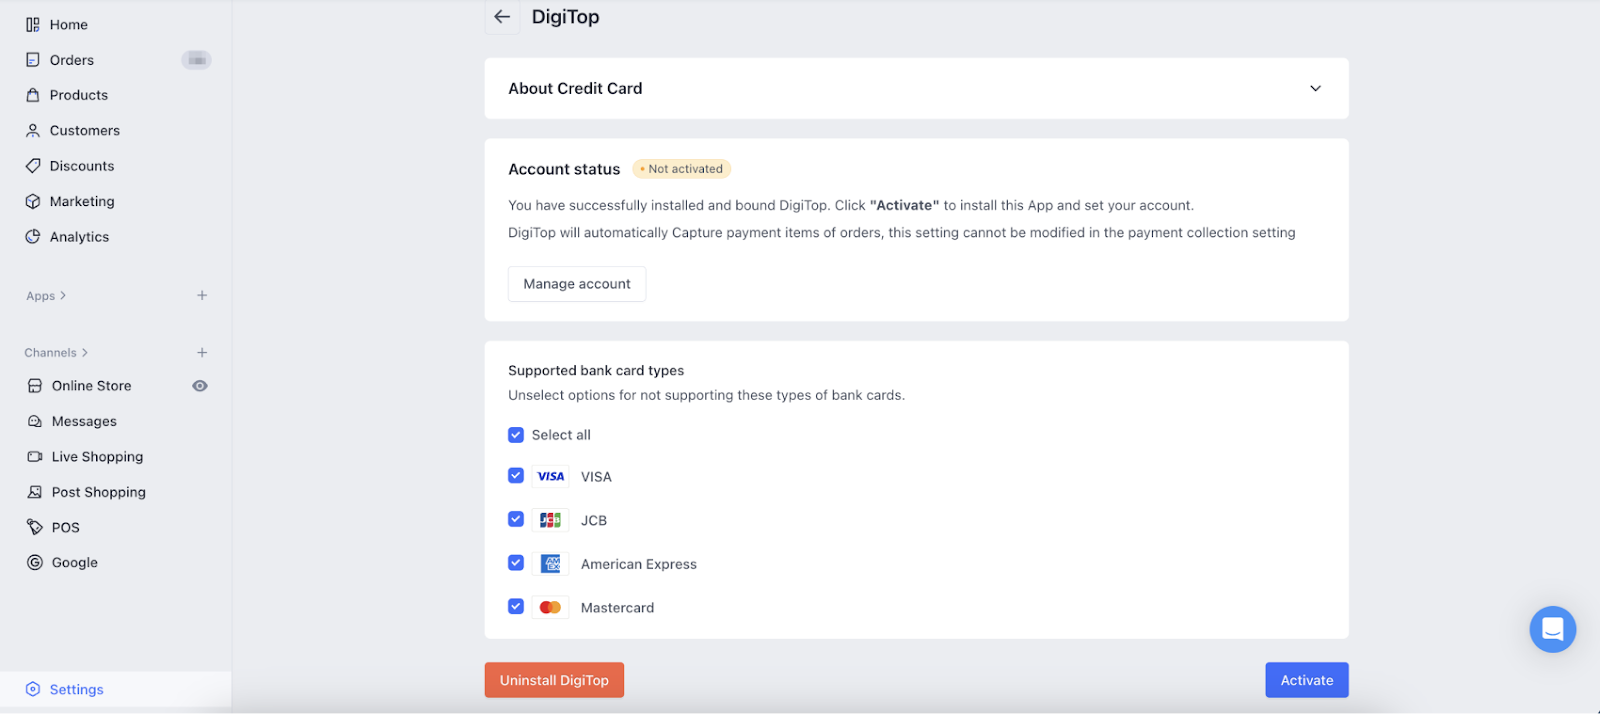The image size is (1600, 714).
Task: Click Uninstall DigiTop button
Action: coord(554,680)
